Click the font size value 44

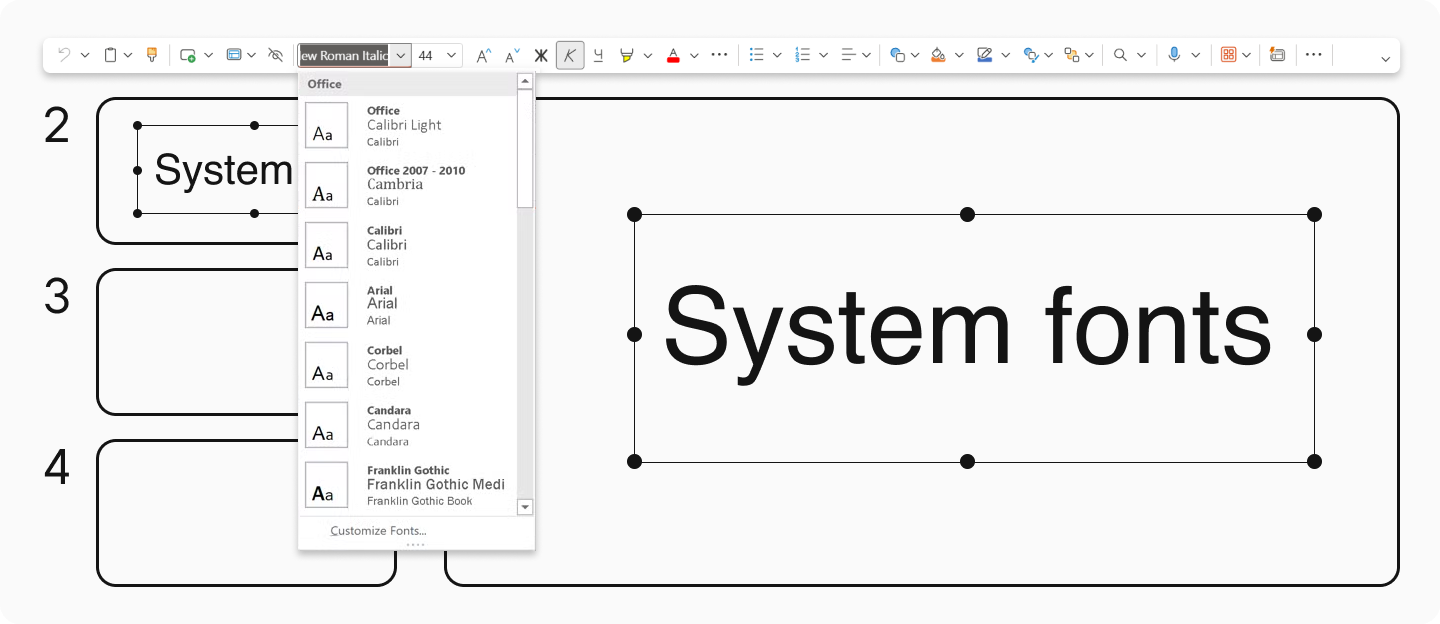425,55
